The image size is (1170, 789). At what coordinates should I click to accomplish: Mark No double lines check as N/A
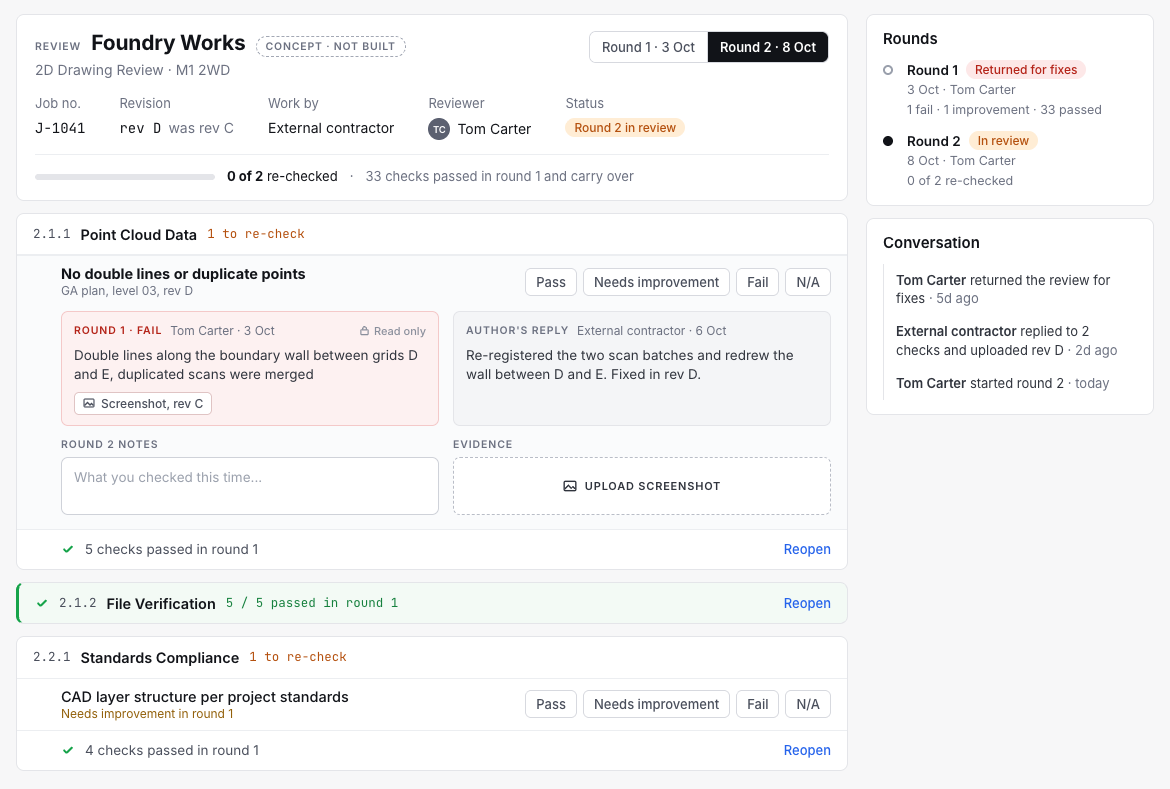[807, 282]
